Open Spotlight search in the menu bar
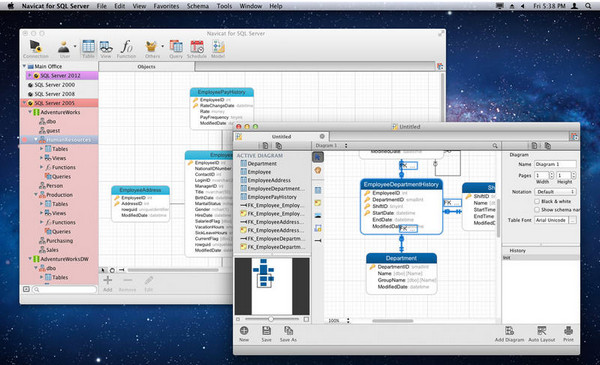The image size is (600, 365). point(588,6)
